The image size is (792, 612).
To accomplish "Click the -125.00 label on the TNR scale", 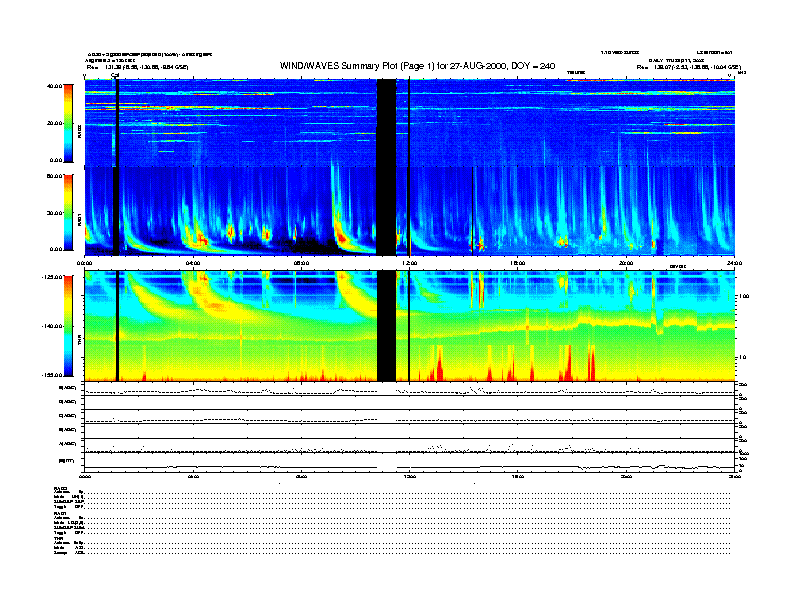I will (x=52, y=277).
